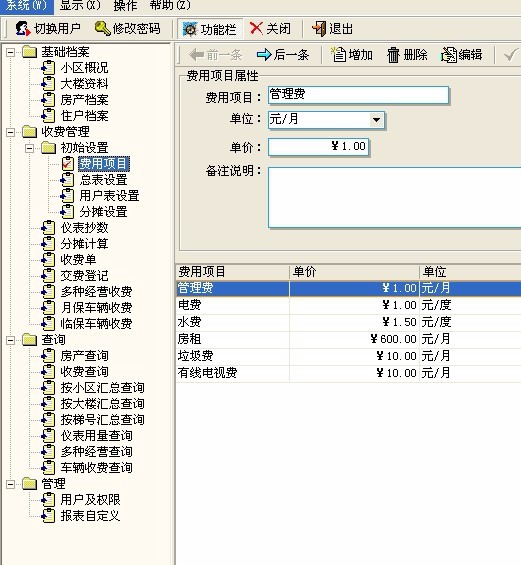Select the 有线电视费 row in table
Image resolution: width=521 pixels, height=565 pixels.
point(348,373)
